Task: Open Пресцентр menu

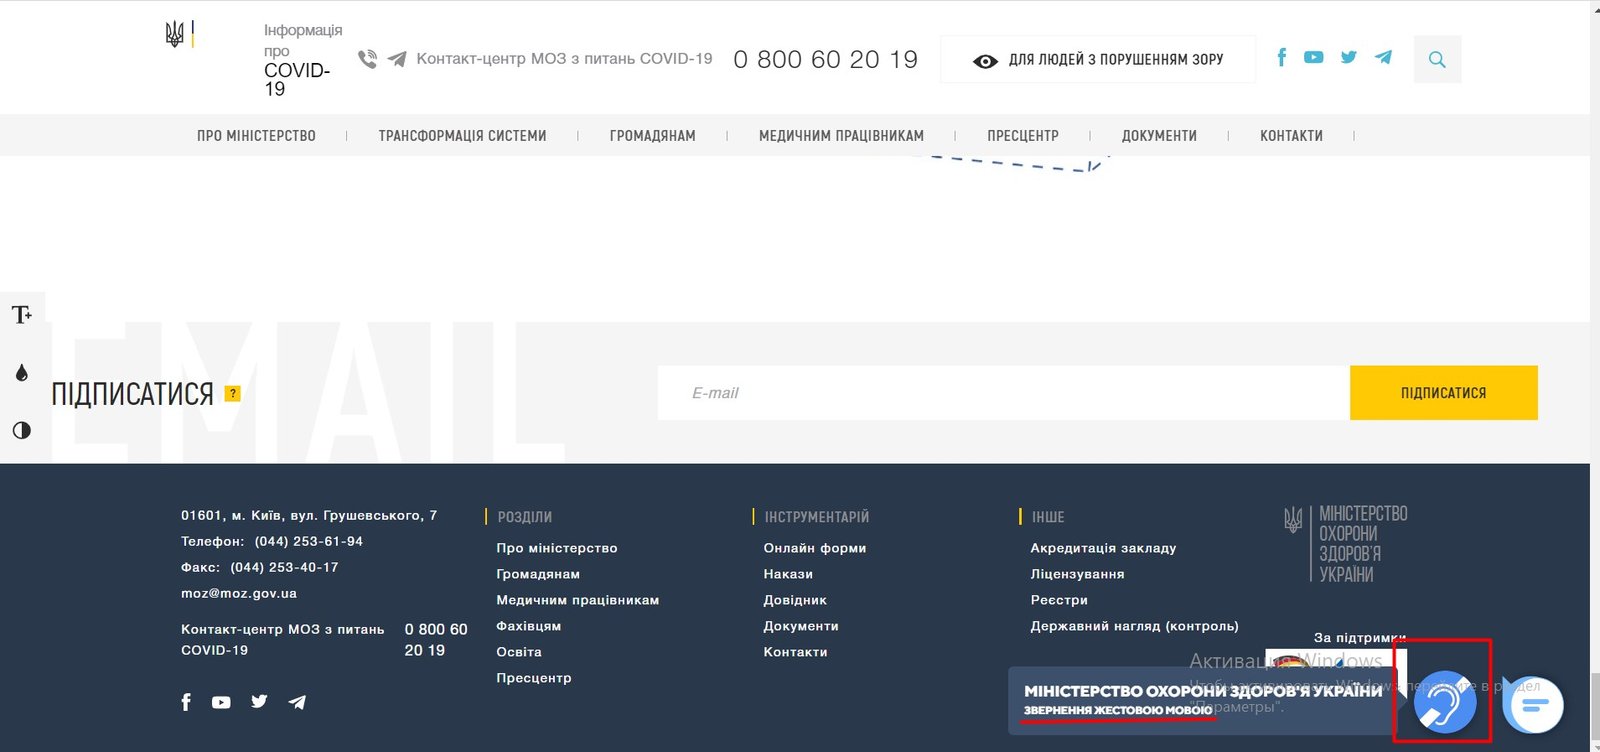Action: pyautogui.click(x=1022, y=136)
